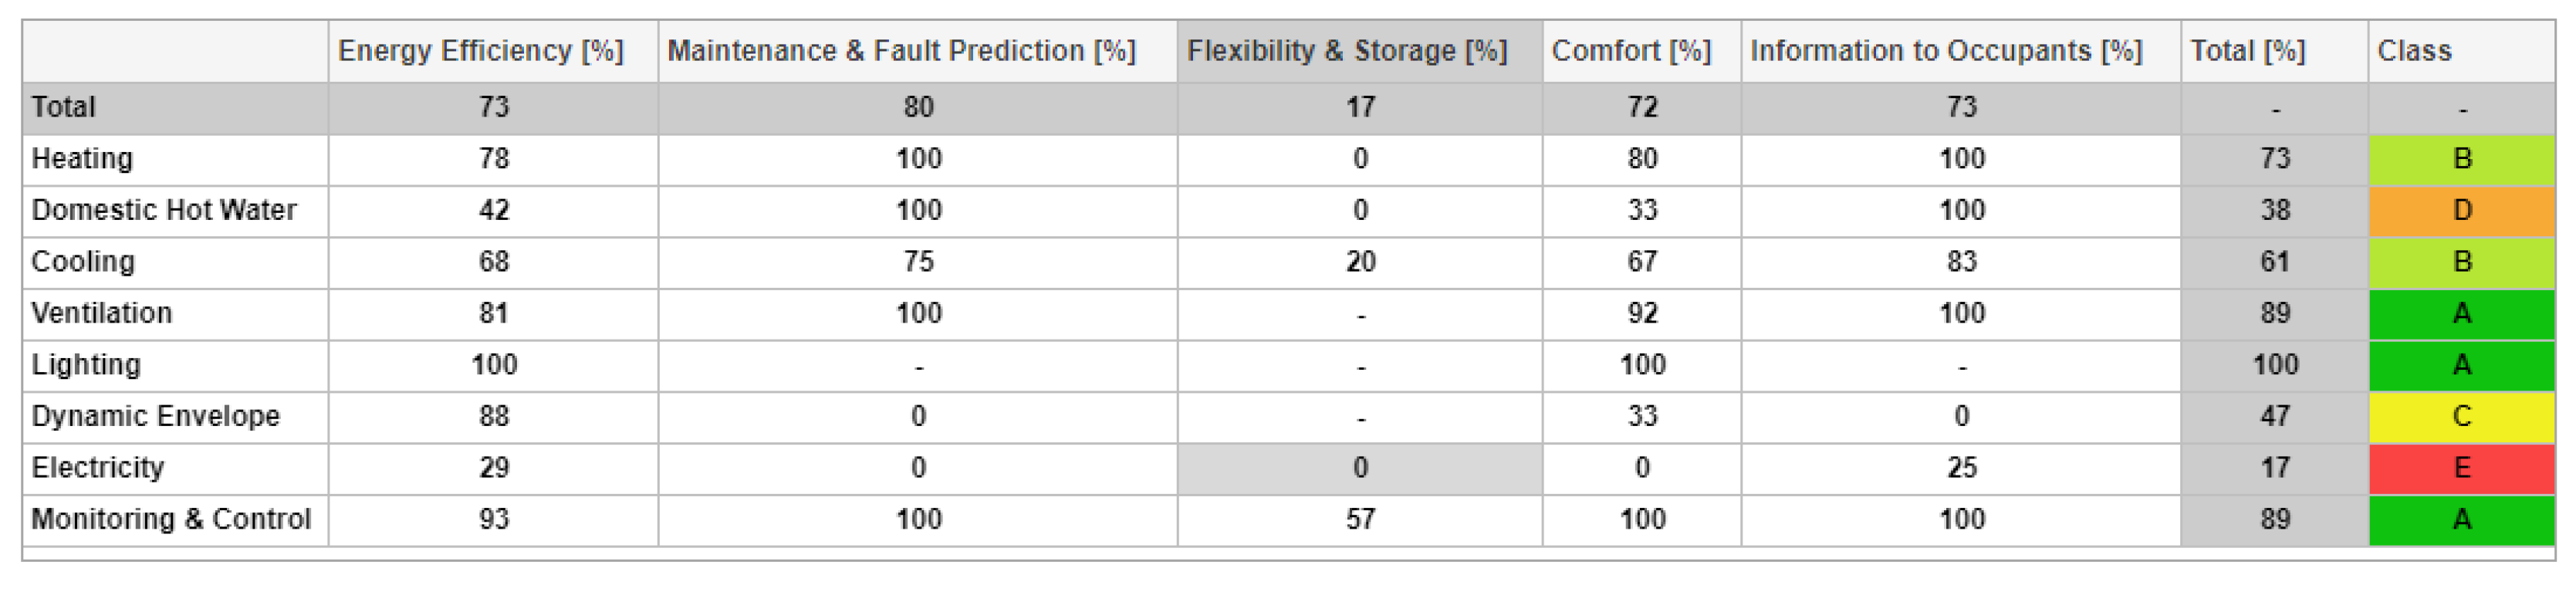Select the Class column header
Screen dimensions: 2576x592
point(2414,51)
